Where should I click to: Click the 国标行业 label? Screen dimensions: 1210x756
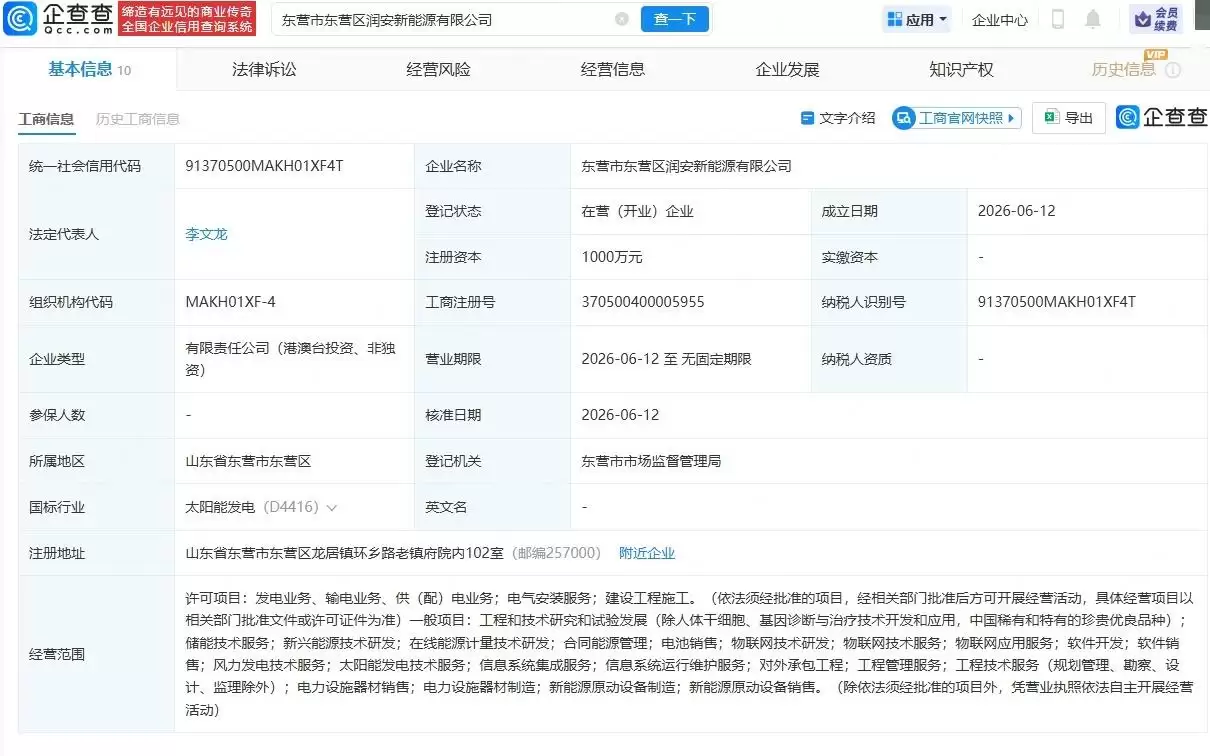57,507
